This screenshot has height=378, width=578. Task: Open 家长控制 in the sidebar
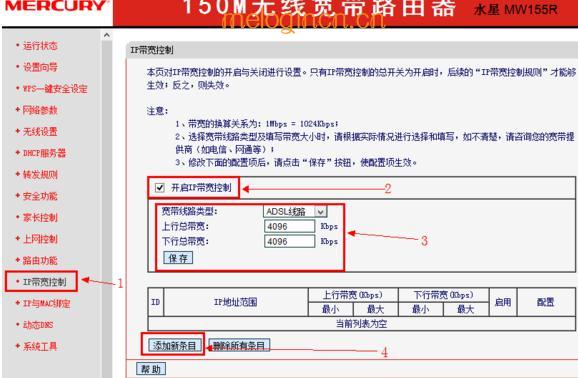click(40, 218)
